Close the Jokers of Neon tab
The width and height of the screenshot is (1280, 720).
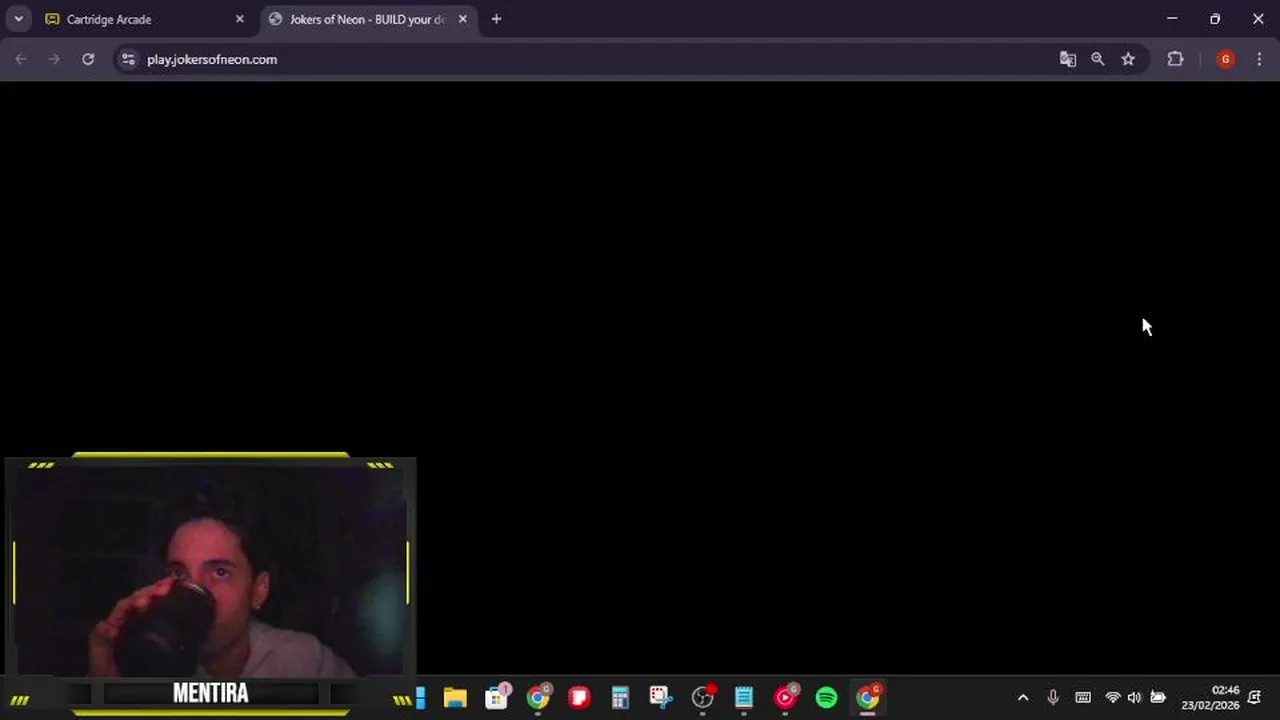pyautogui.click(x=462, y=19)
